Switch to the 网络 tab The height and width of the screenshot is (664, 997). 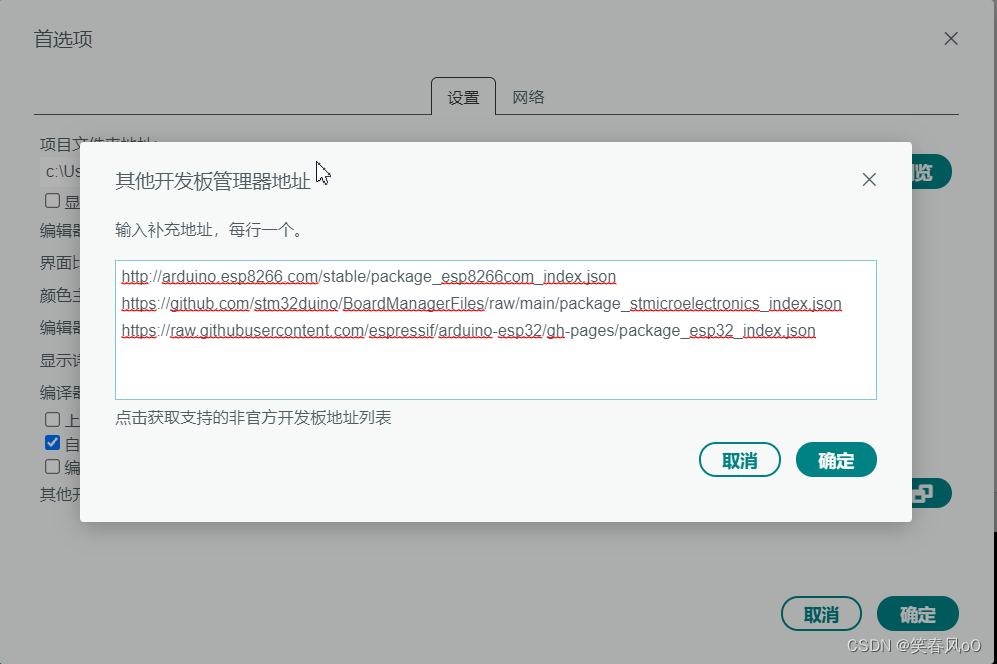(528, 97)
